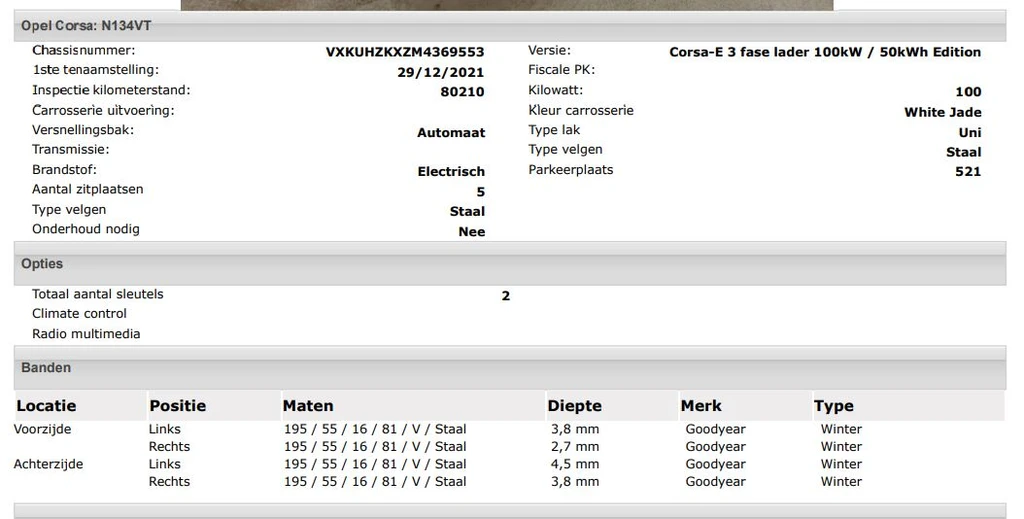Image resolution: width=1024 pixels, height=519 pixels.
Task: Click the 'Electrisch' fuel value
Action: [x=451, y=172]
